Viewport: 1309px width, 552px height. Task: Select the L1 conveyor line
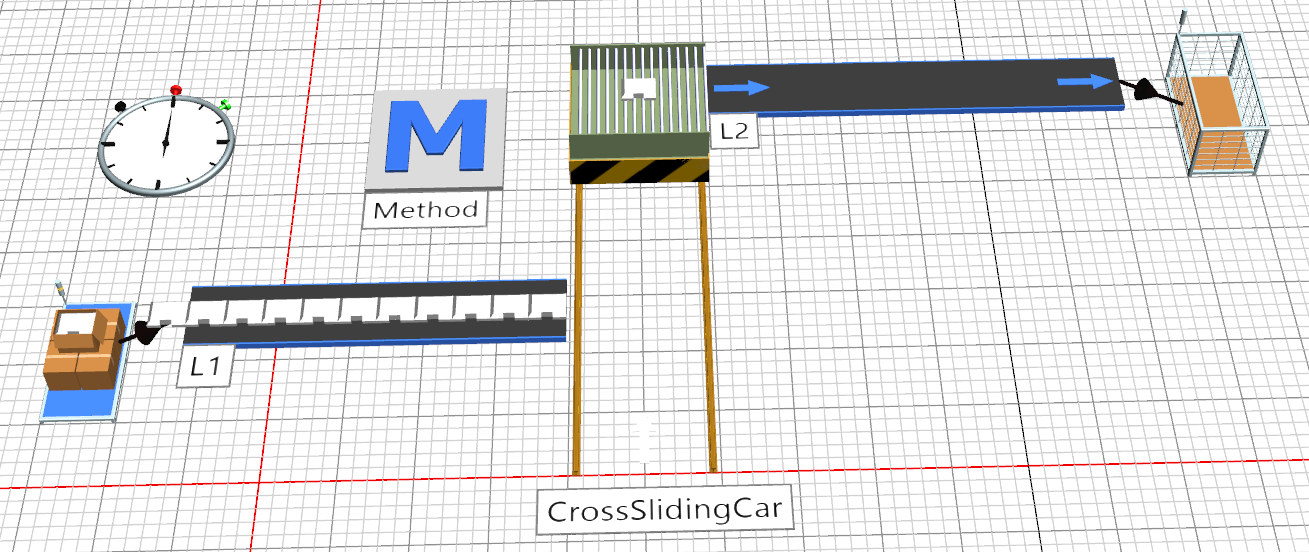pos(380,312)
